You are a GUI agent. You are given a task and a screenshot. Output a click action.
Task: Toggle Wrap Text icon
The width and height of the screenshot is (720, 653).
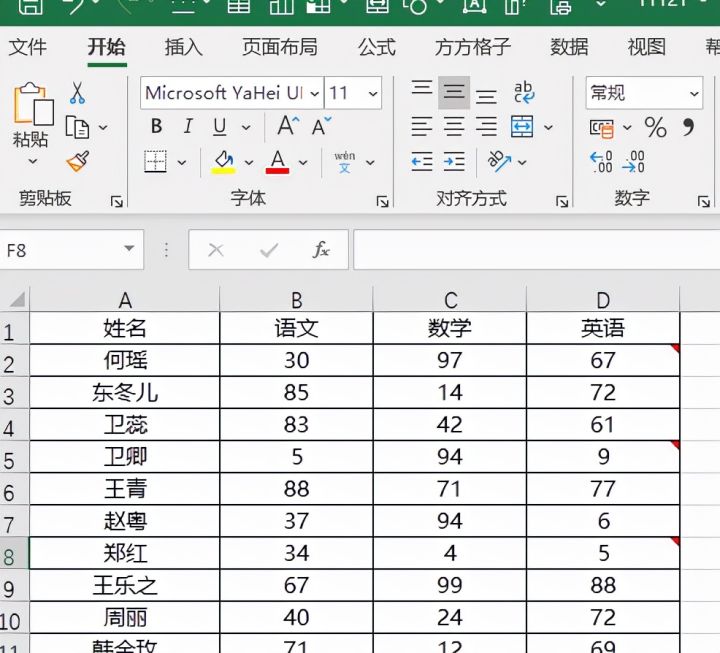pos(524,92)
